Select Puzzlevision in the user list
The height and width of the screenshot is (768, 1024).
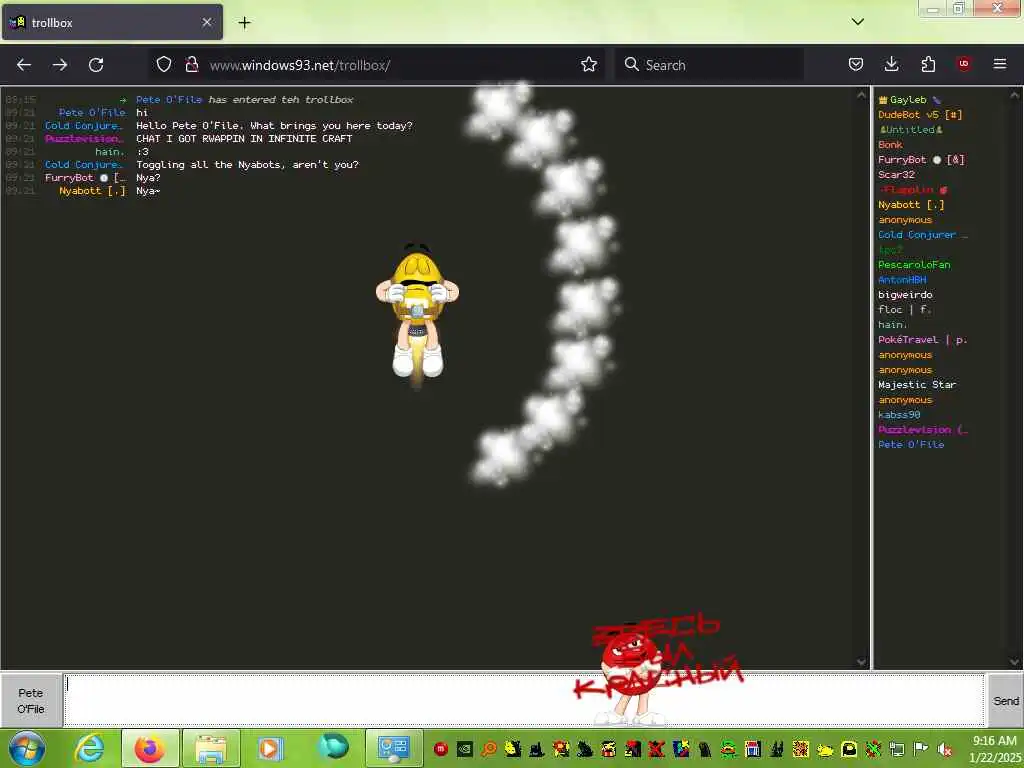922,430
